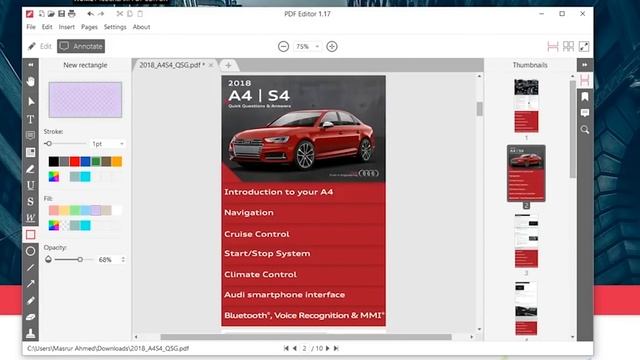Switch to Edit mode
The height and width of the screenshot is (360, 640).
click(40, 46)
